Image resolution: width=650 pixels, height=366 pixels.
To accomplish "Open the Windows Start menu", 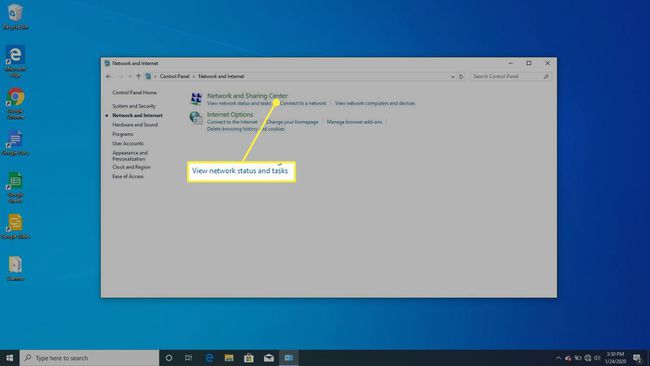I will 10,358.
